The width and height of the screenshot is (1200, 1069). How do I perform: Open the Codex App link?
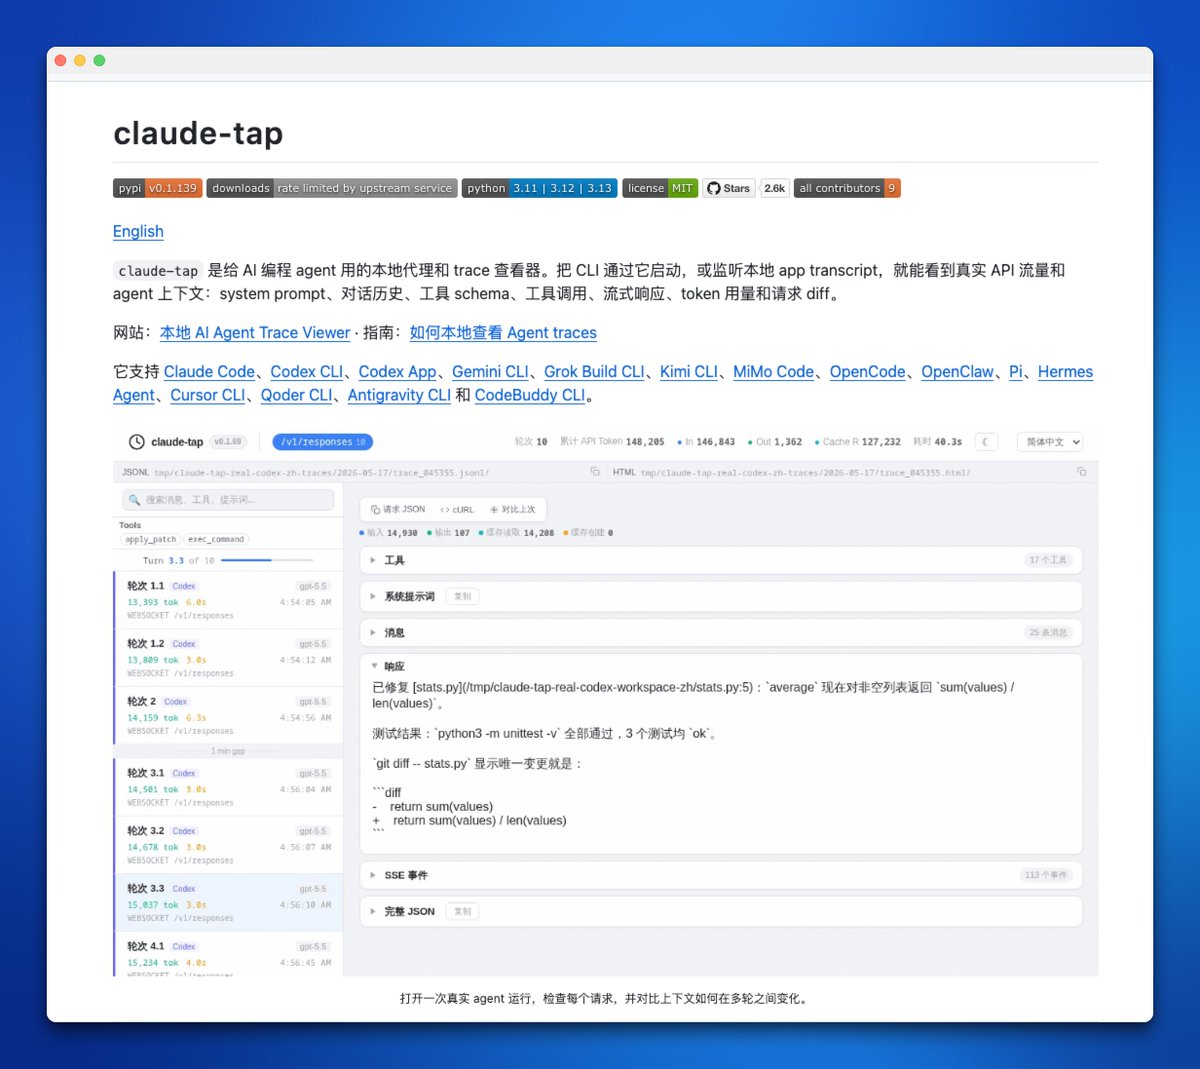click(x=398, y=372)
